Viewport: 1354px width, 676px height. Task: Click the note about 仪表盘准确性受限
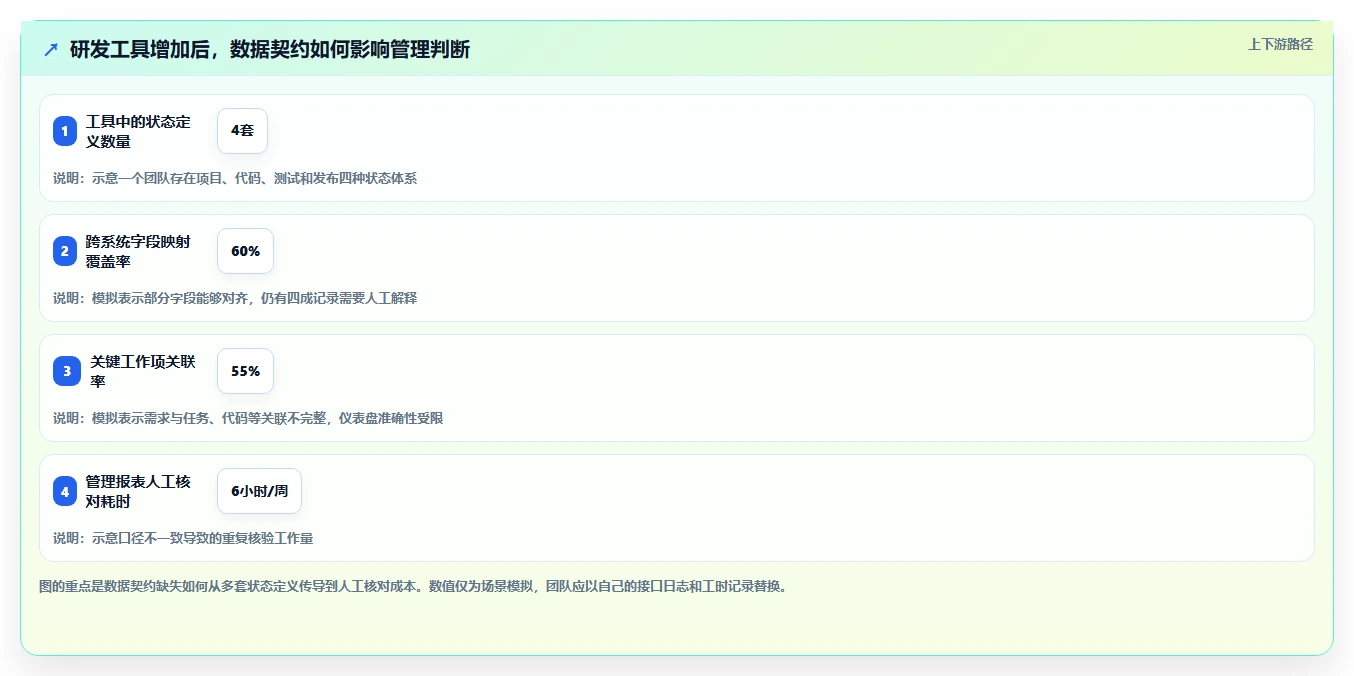point(248,418)
